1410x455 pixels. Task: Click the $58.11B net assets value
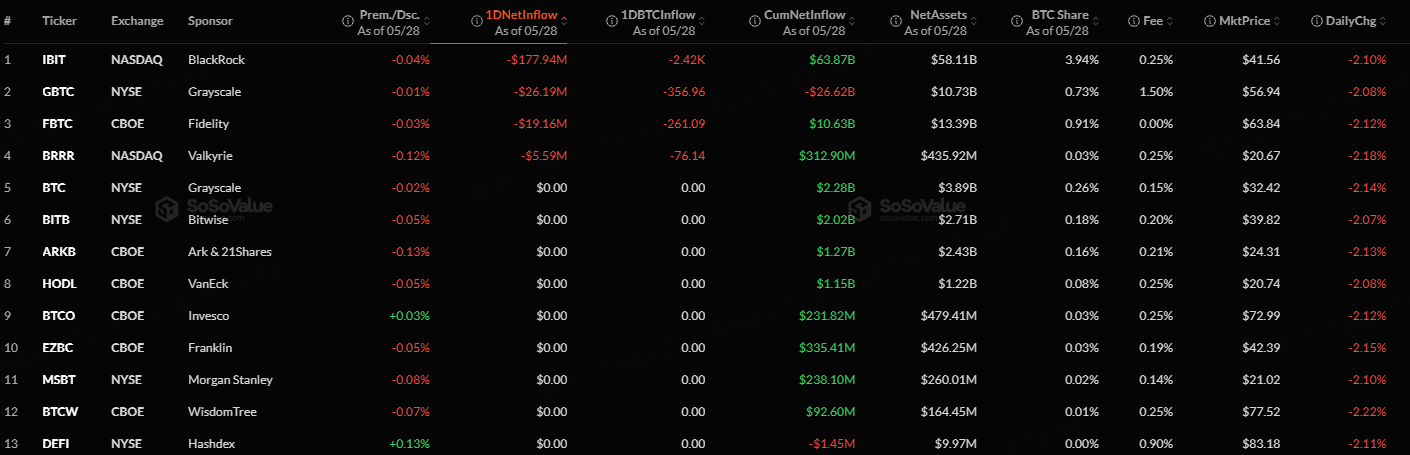coord(954,60)
